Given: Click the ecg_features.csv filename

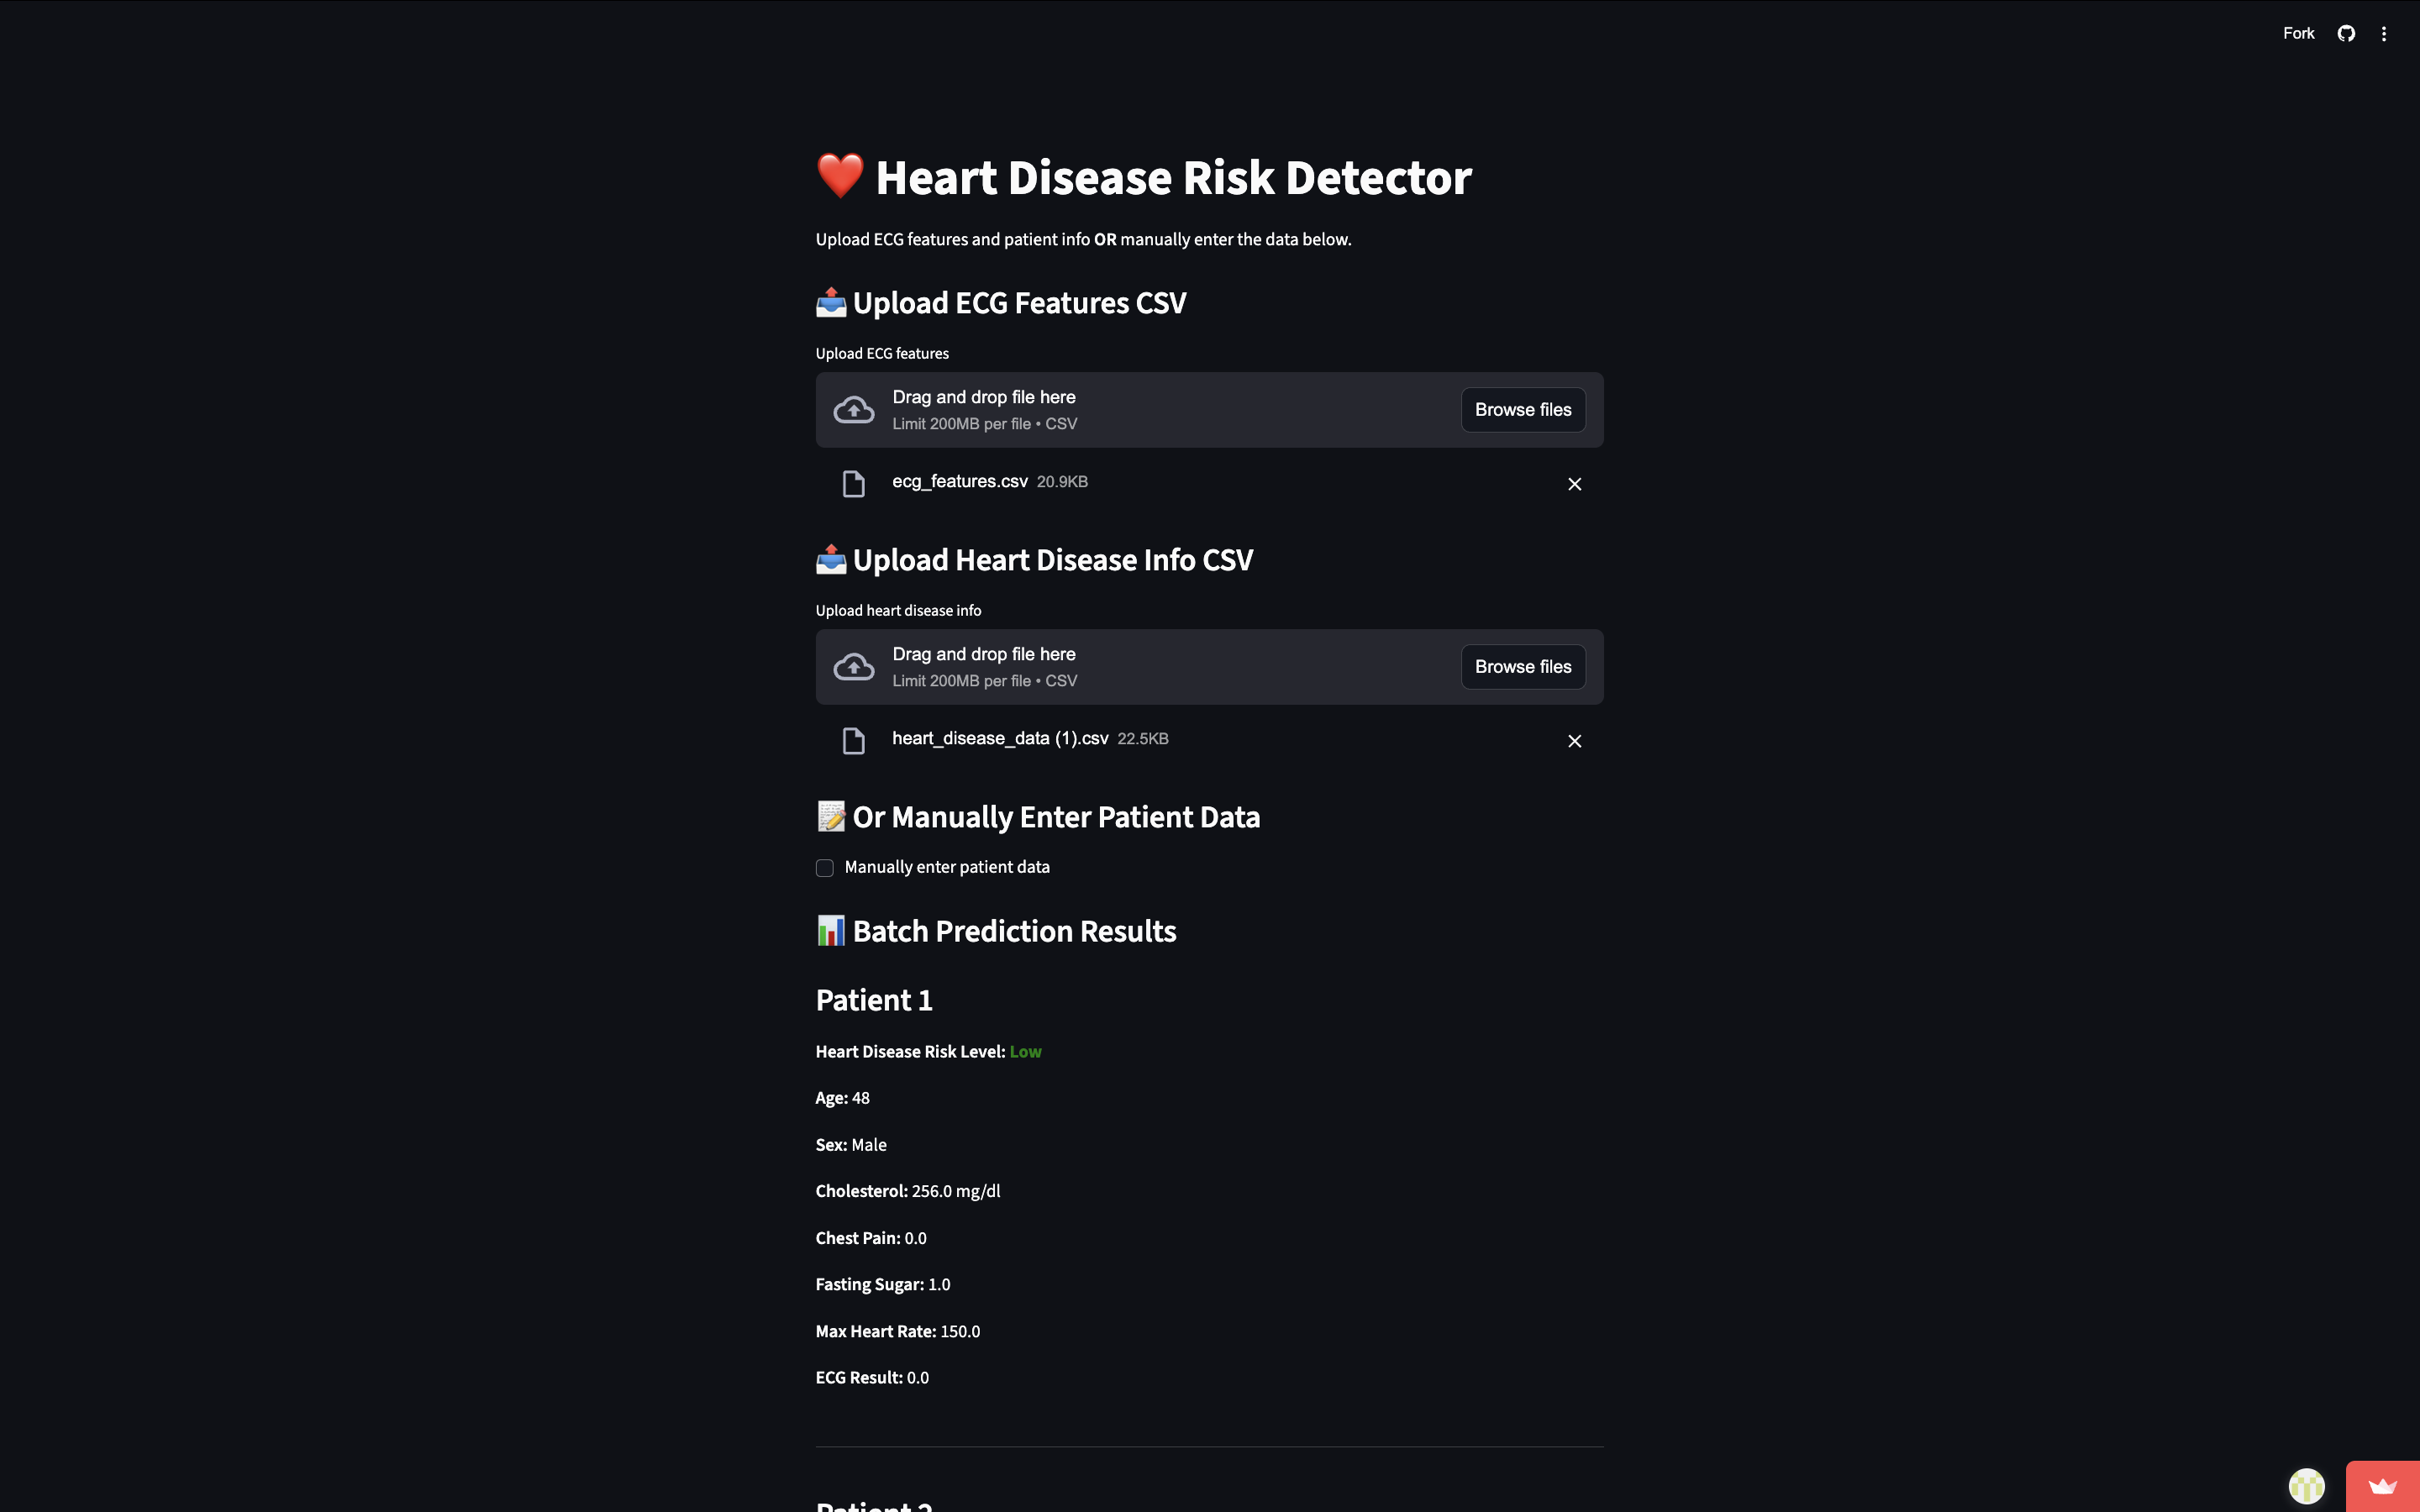Looking at the screenshot, I should pyautogui.click(x=959, y=481).
